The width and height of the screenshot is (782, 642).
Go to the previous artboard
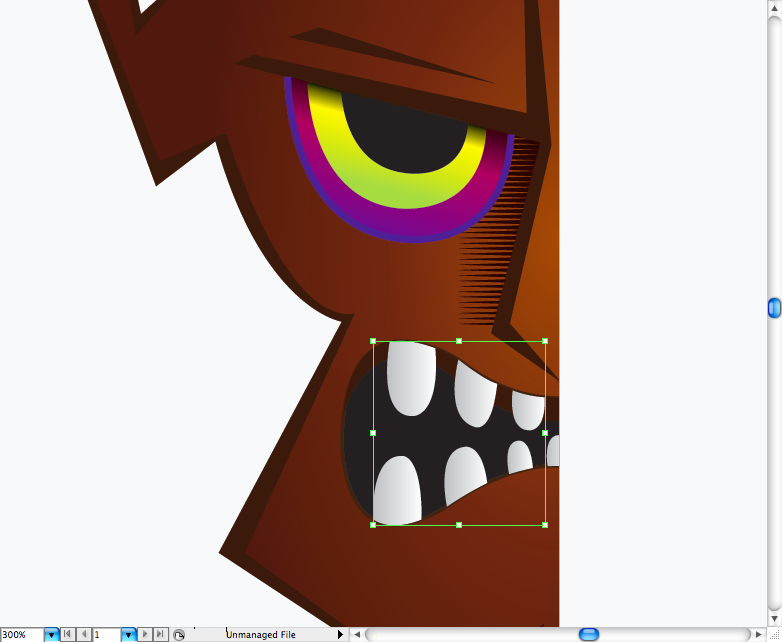[x=84, y=634]
